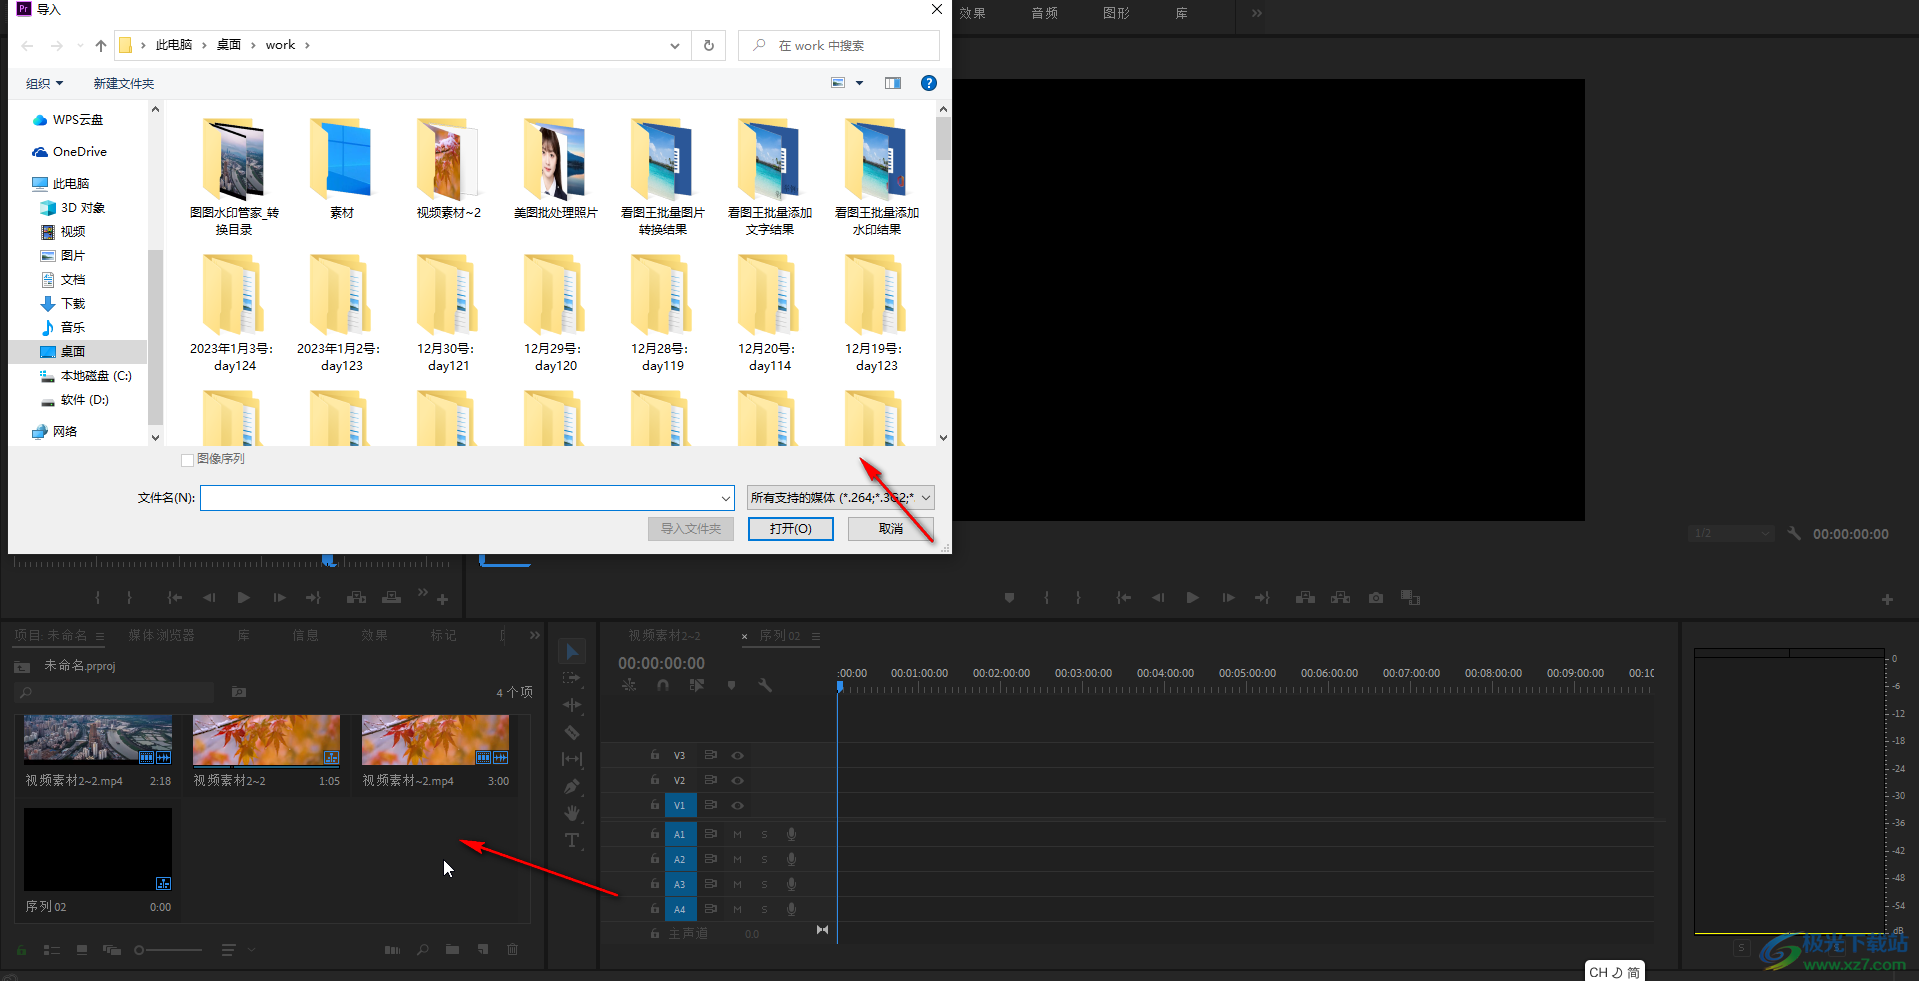Screen dimensions: 1919x981
Task: Solo the A2 audio track
Action: [x=765, y=860]
